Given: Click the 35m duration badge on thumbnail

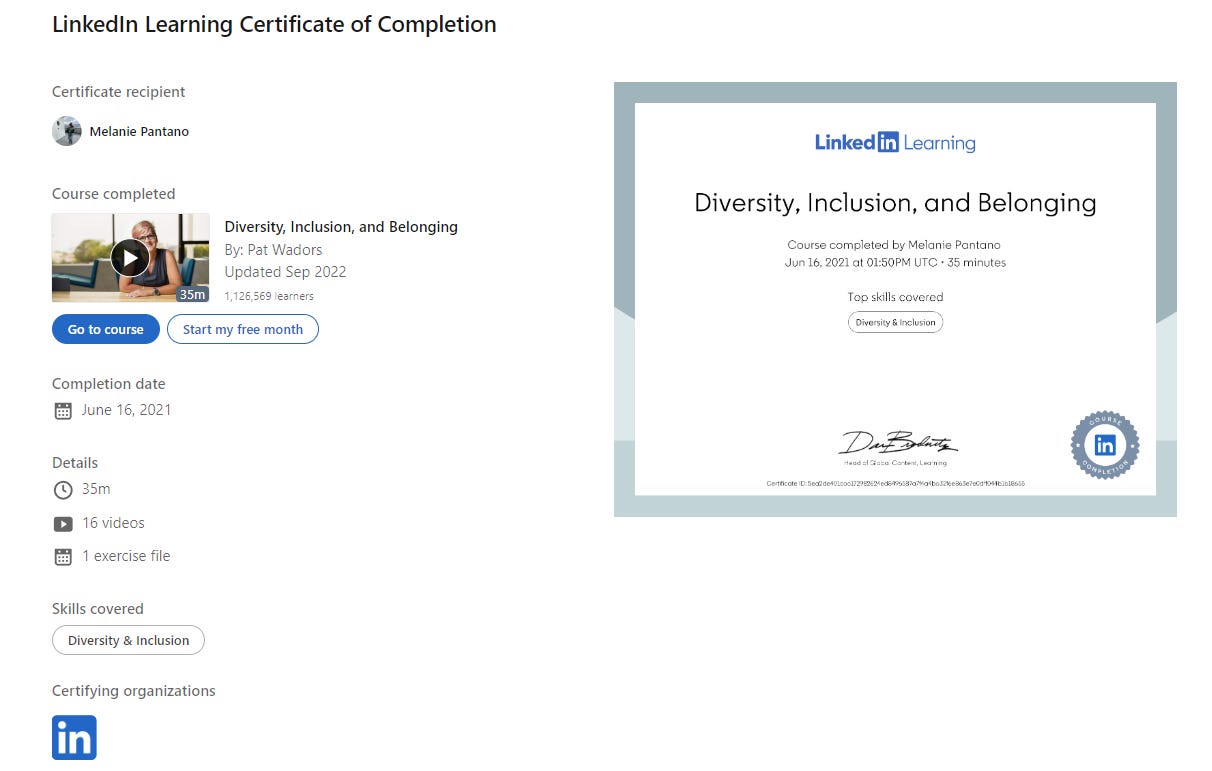Looking at the screenshot, I should point(192,294).
